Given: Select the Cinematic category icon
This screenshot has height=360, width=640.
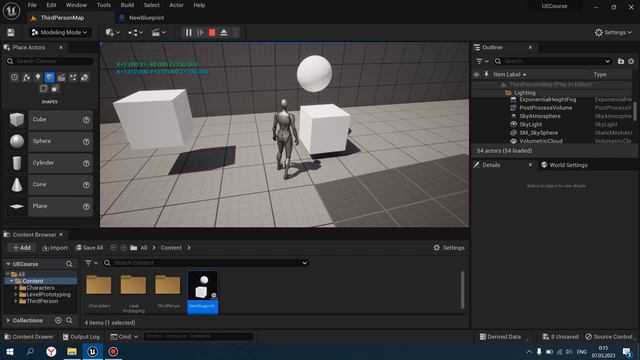Looking at the screenshot, I should 61,77.
